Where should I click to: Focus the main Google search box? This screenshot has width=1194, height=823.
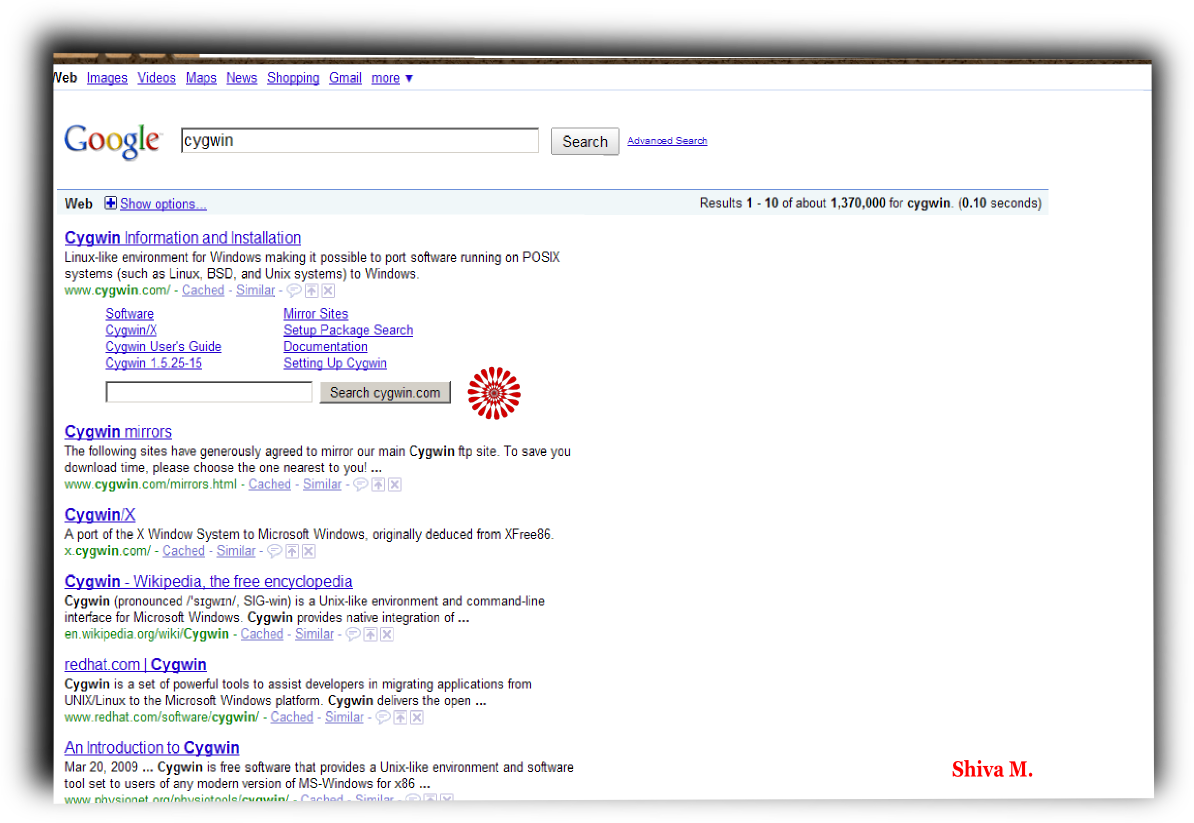pyautogui.click(x=359, y=141)
